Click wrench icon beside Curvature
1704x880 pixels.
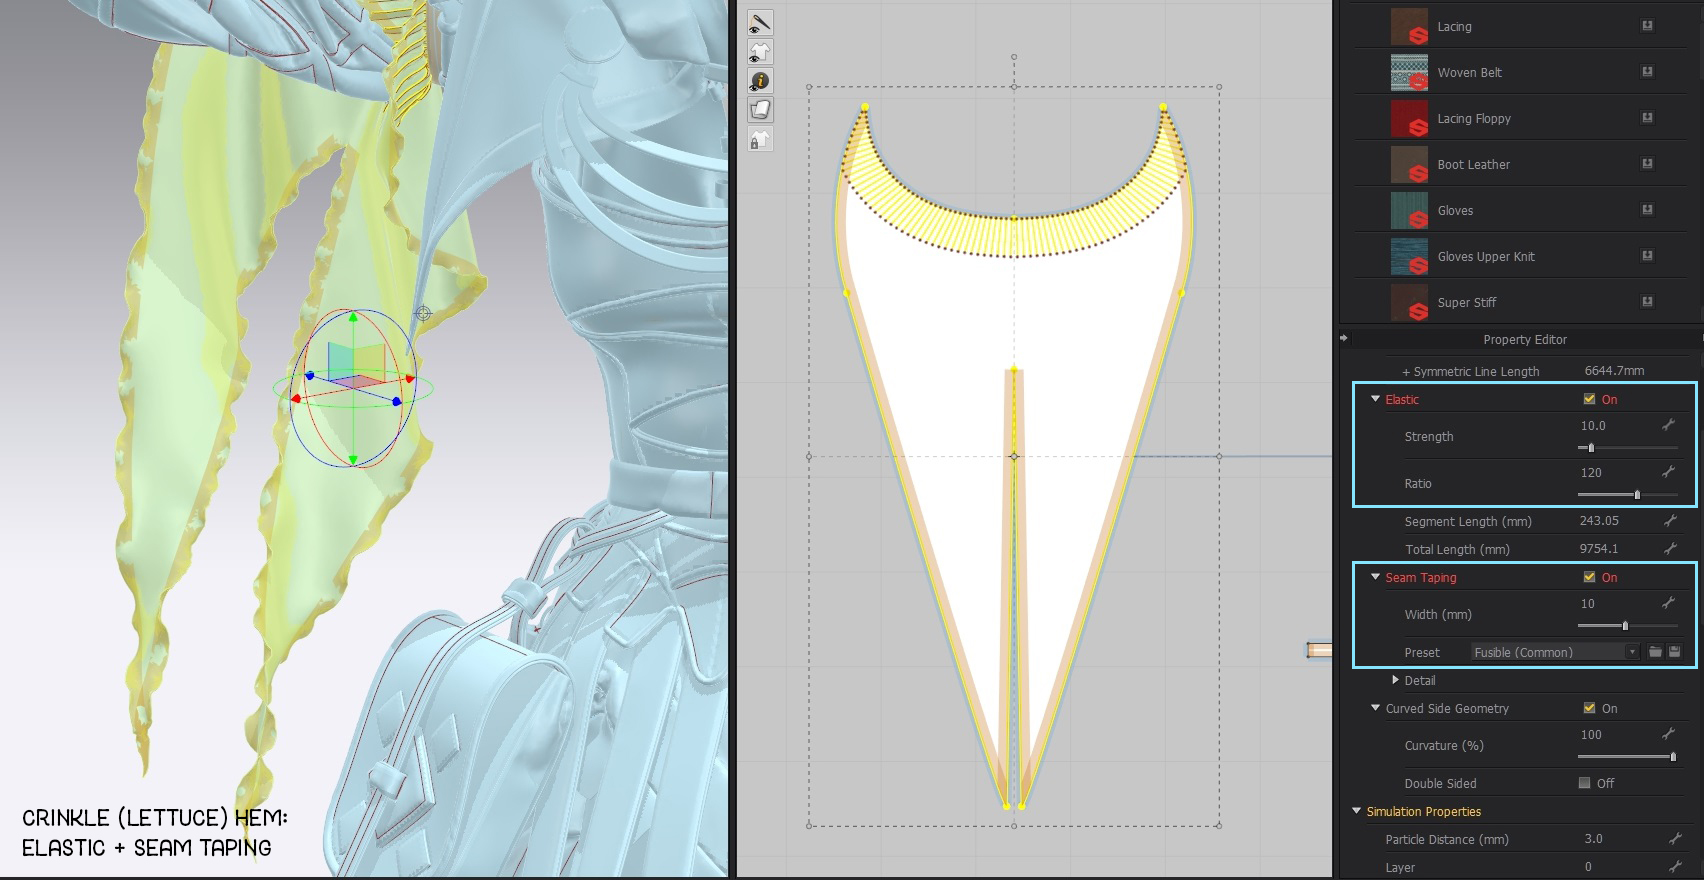point(1668,734)
